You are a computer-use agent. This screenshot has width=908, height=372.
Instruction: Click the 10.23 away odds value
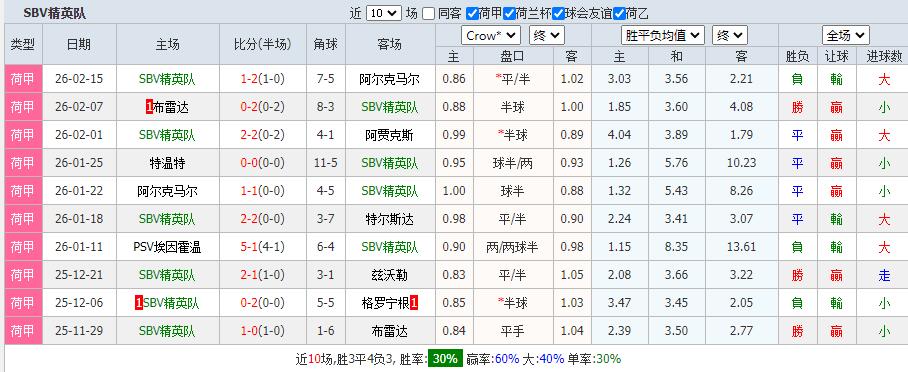pyautogui.click(x=742, y=163)
